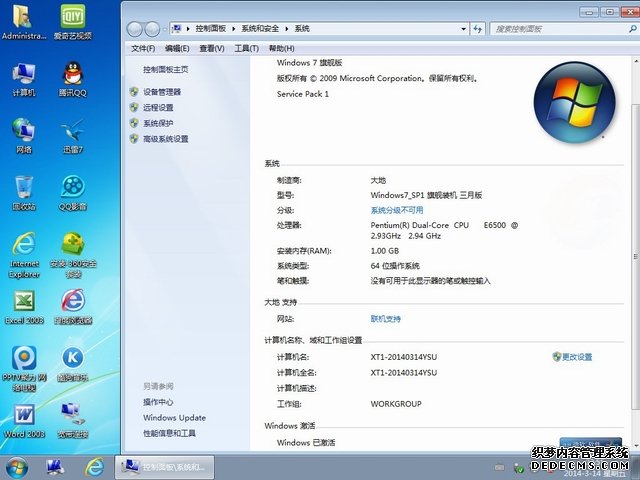This screenshot has width=640, height=480.
Task: Open the 回收站 recycle bin
Action: point(24,193)
